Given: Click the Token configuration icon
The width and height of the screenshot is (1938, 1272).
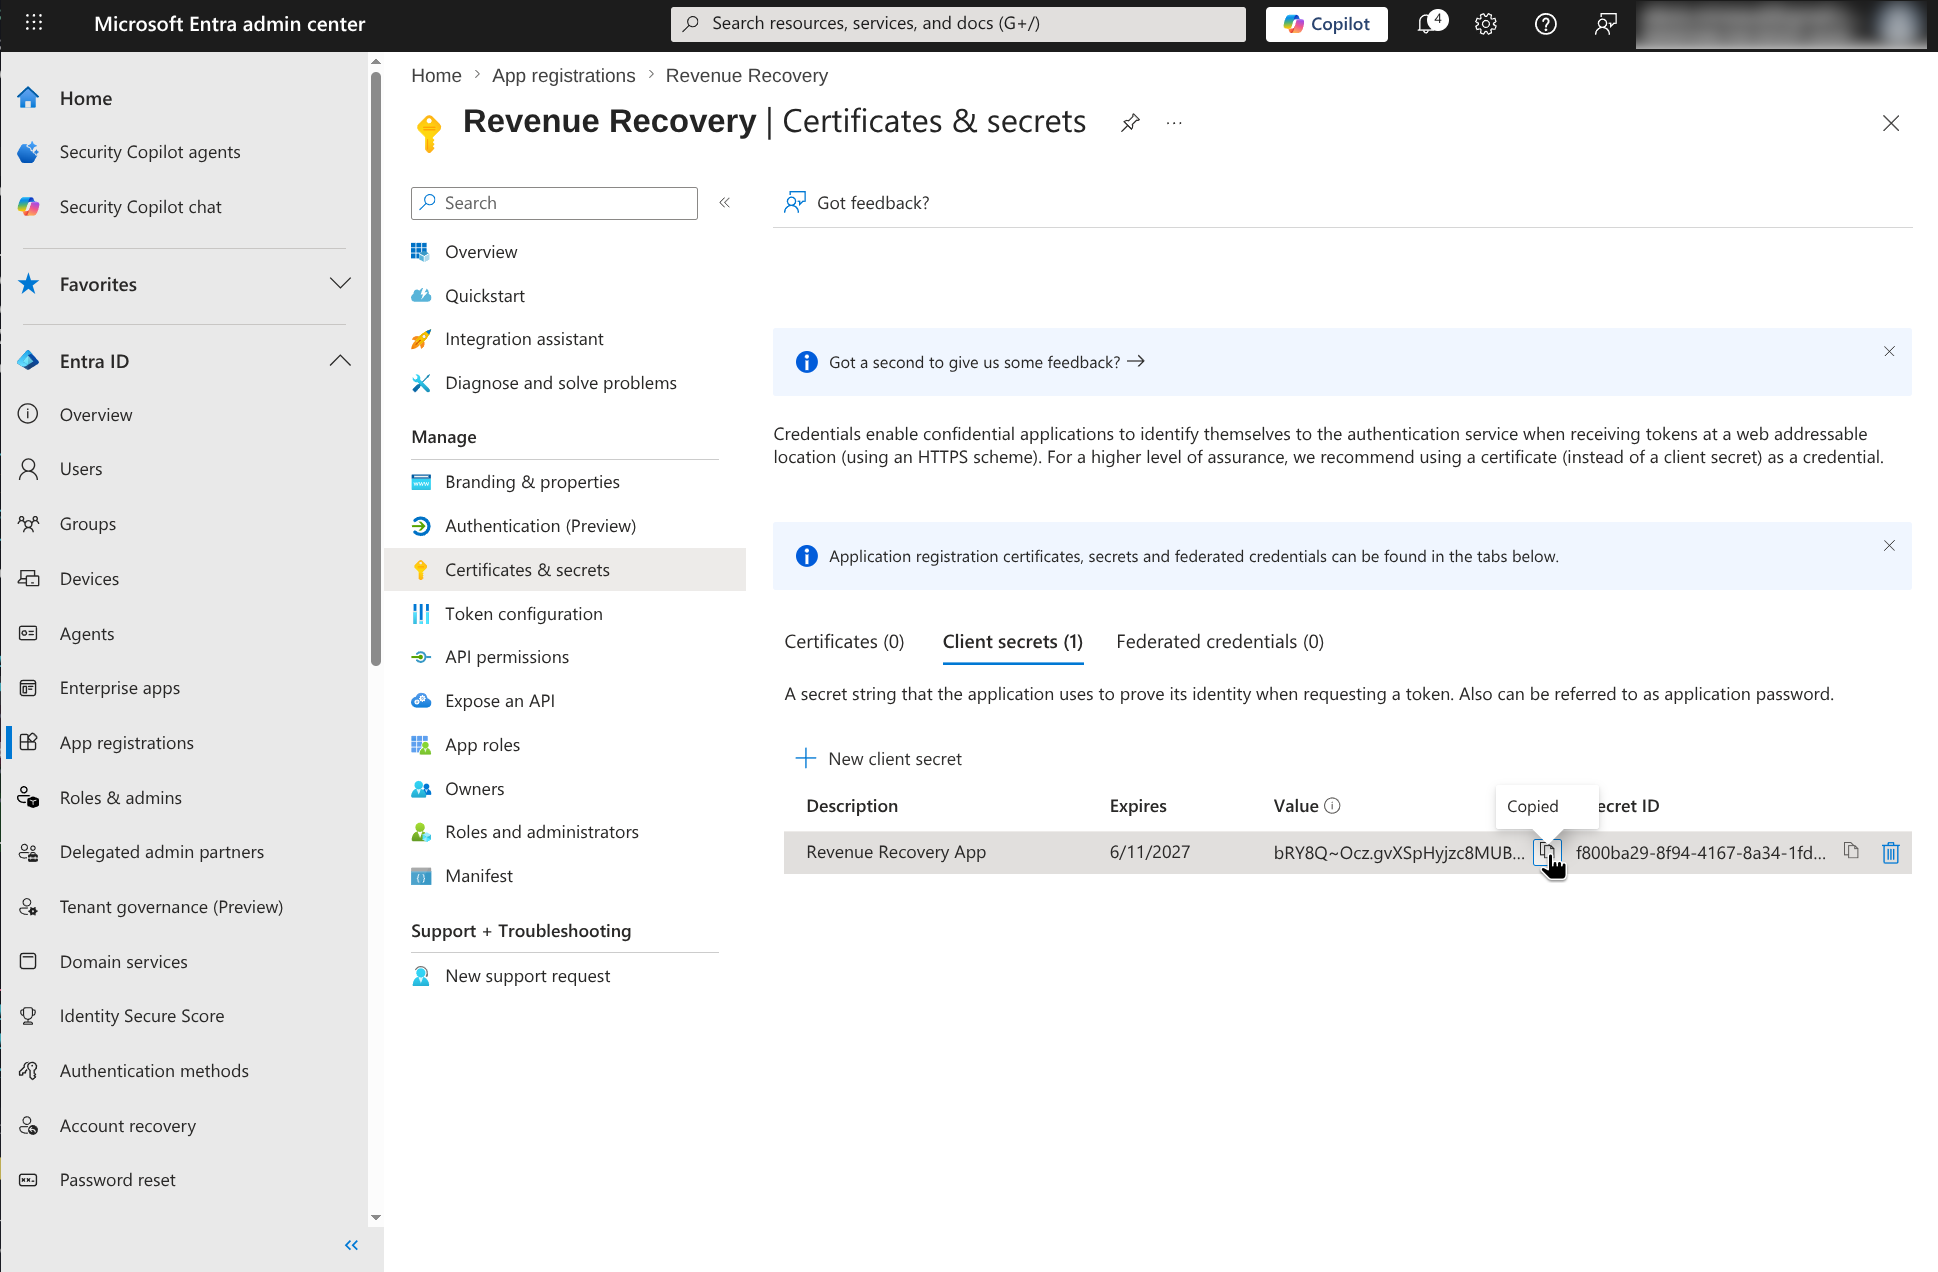Looking at the screenshot, I should click(421, 614).
